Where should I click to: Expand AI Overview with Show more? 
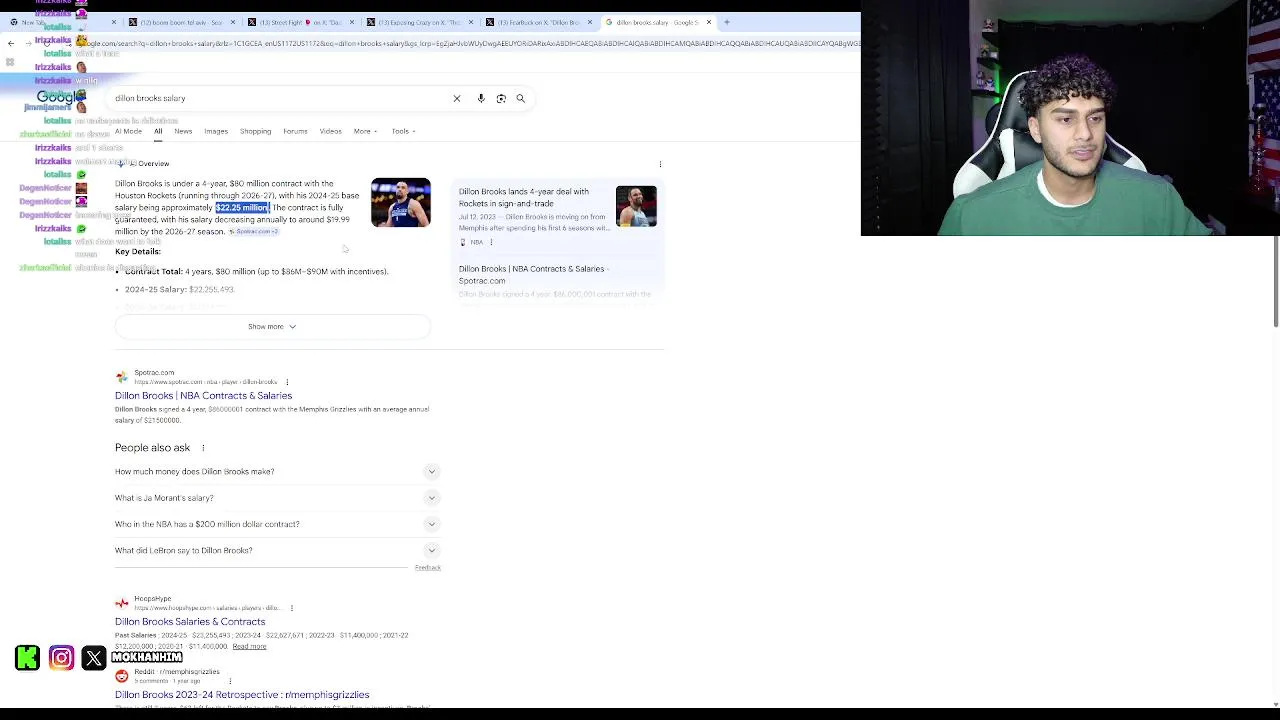coord(272,326)
